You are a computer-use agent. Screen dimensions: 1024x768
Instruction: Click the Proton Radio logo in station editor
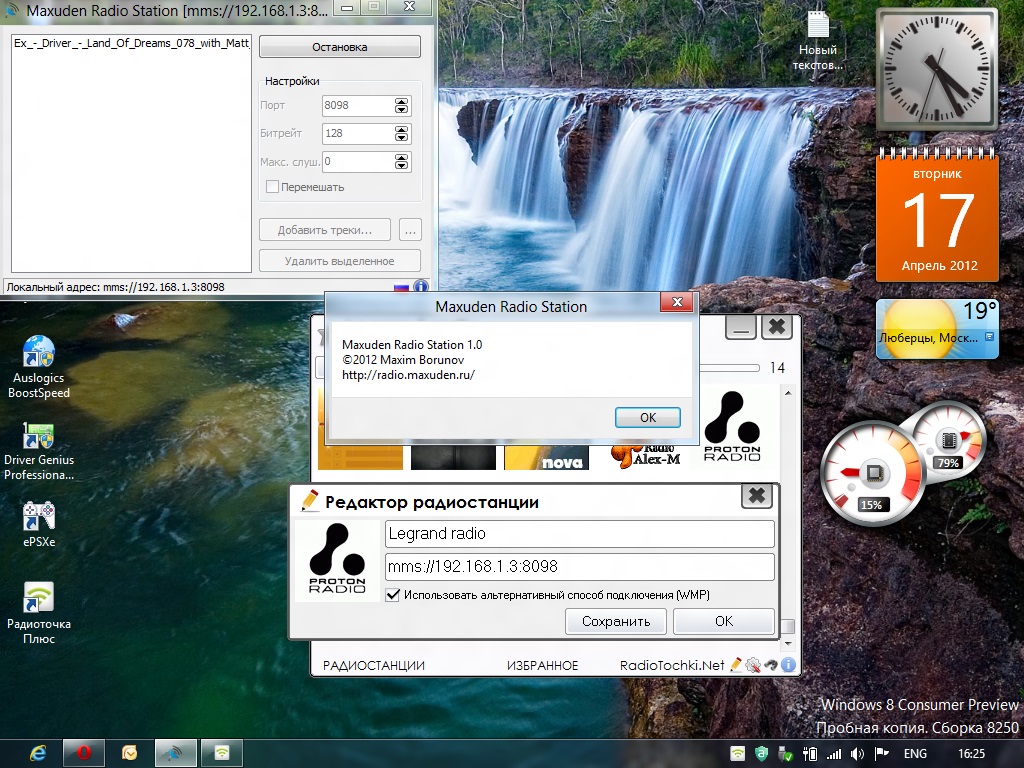pyautogui.click(x=337, y=559)
